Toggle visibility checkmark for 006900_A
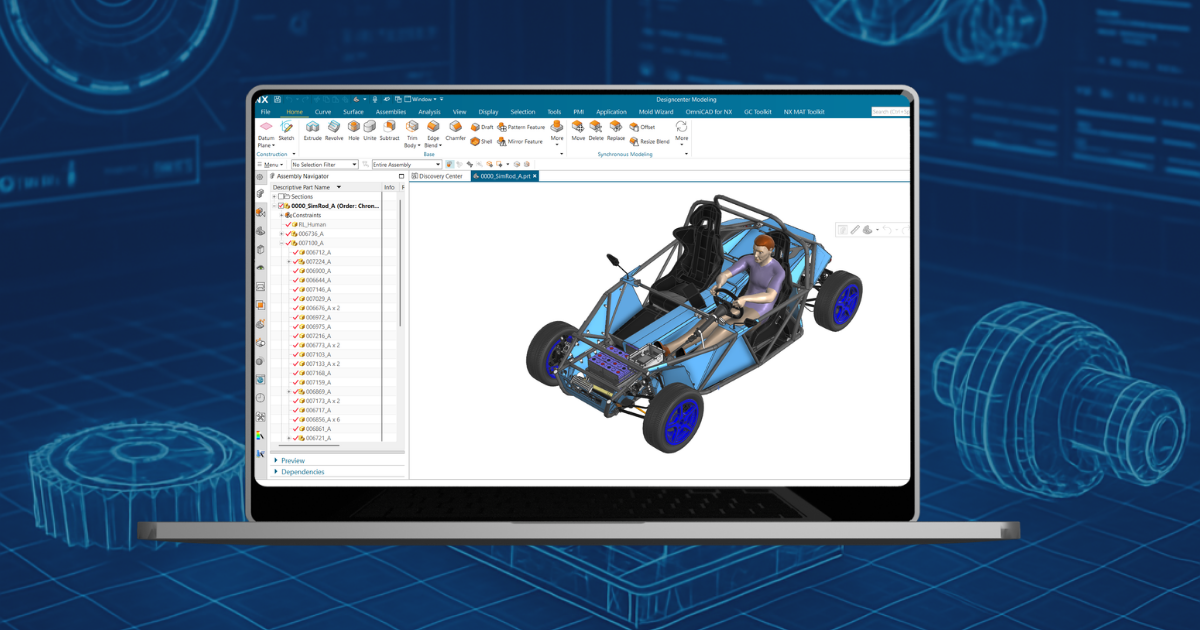 (296, 271)
